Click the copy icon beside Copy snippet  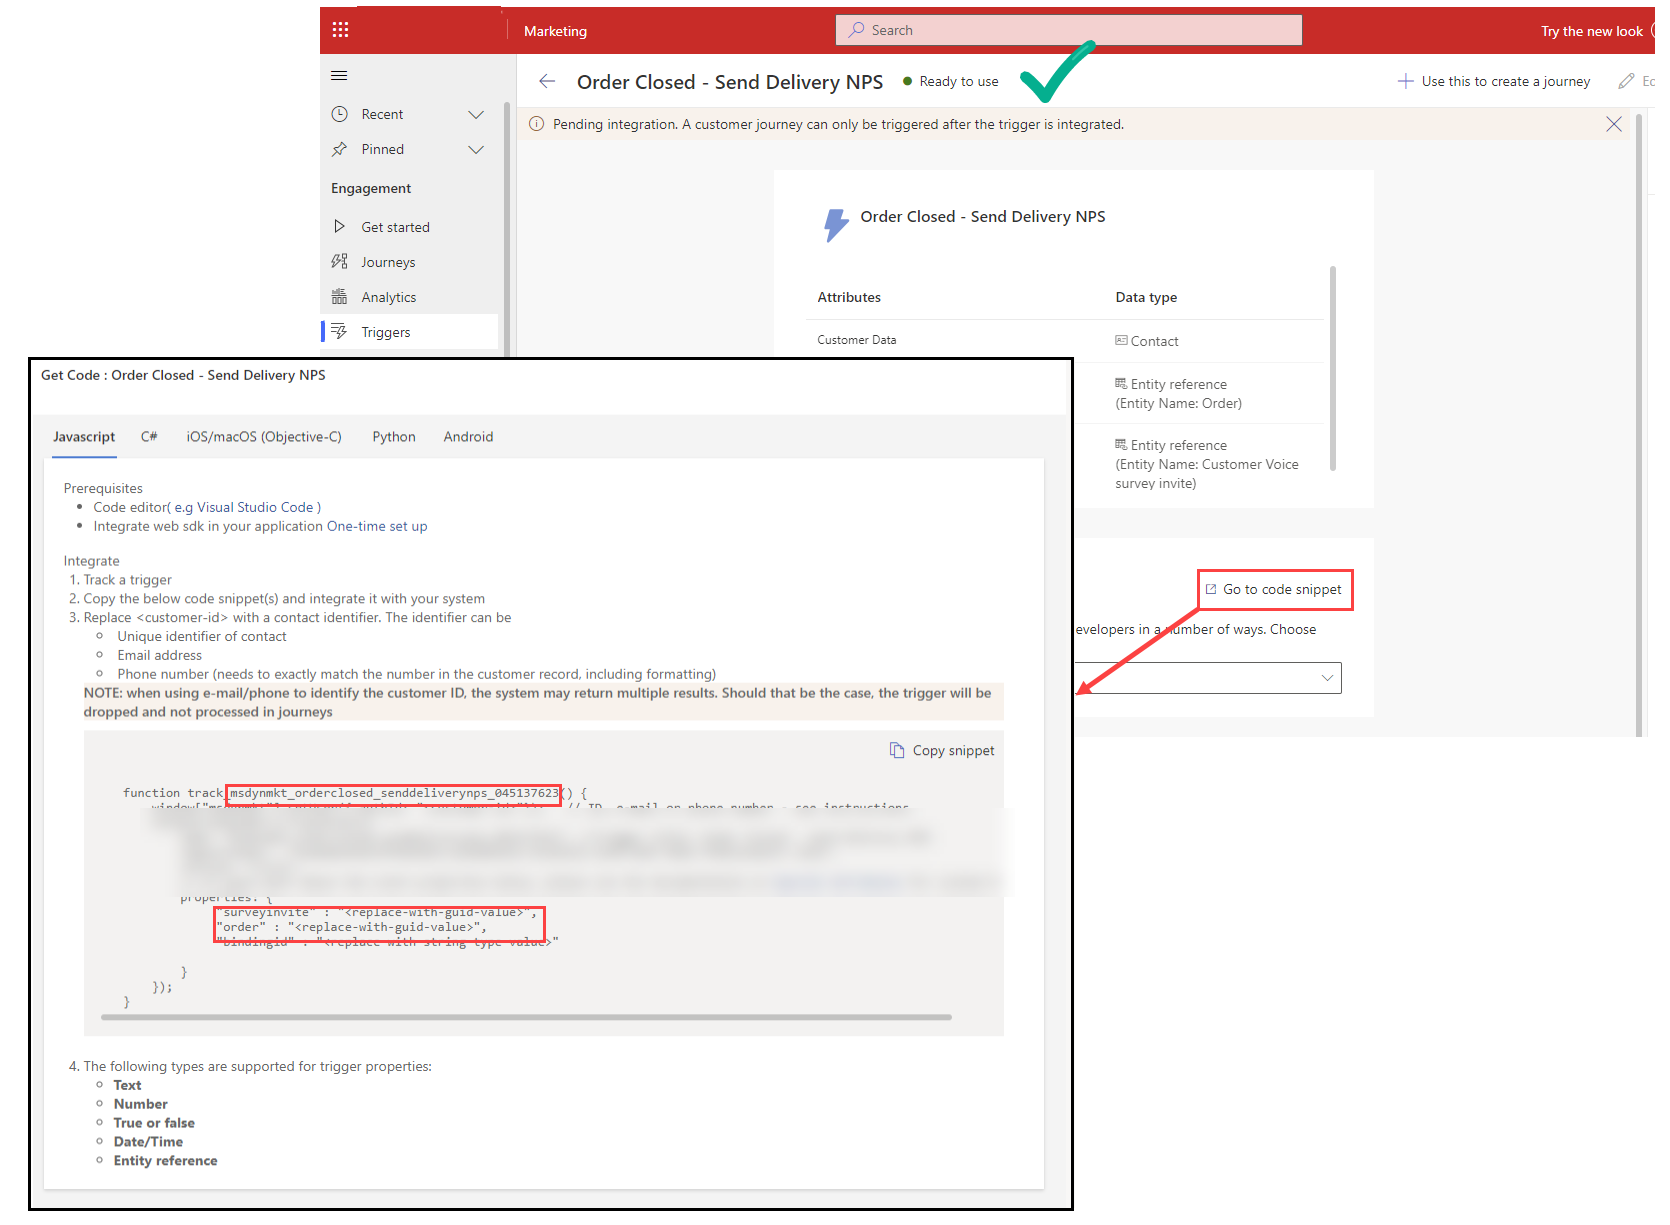click(897, 750)
